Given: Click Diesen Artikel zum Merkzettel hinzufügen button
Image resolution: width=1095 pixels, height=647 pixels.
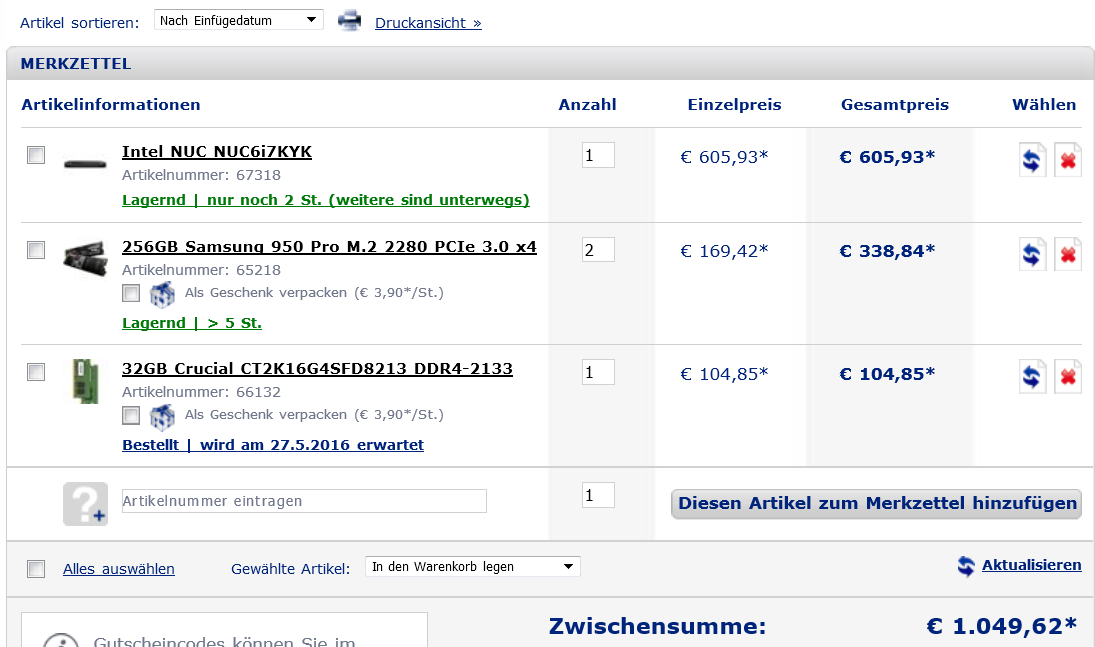Looking at the screenshot, I should (876, 504).
